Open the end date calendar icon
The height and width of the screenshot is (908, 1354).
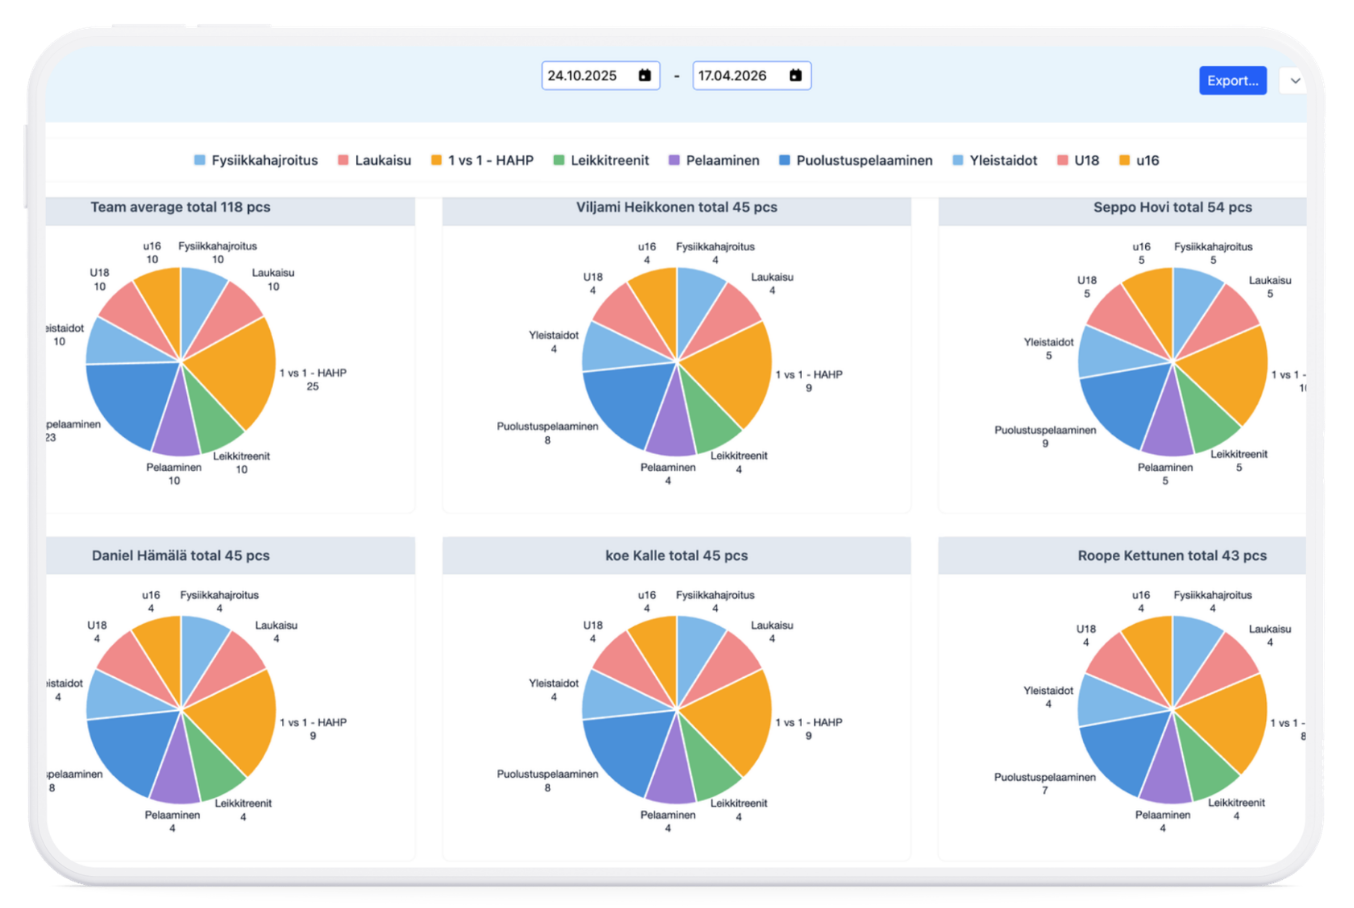click(x=796, y=75)
